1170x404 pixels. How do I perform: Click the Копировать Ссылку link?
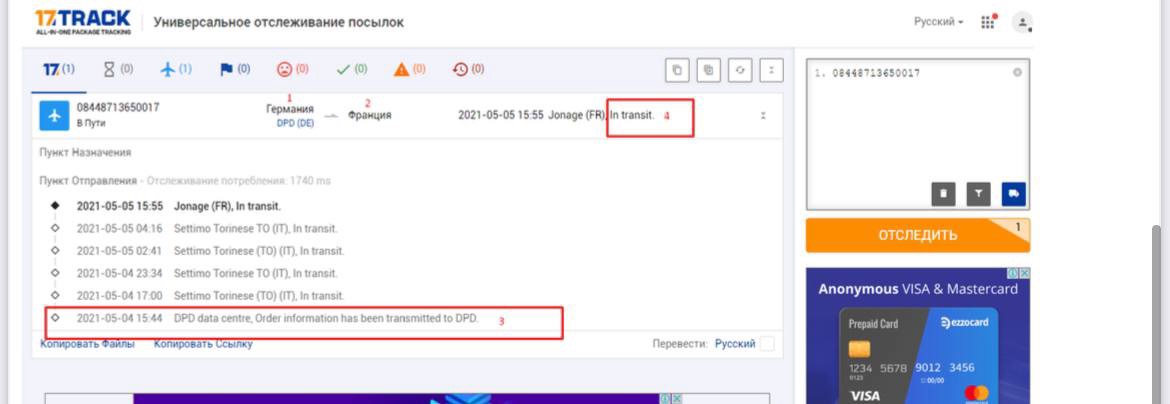[202, 344]
